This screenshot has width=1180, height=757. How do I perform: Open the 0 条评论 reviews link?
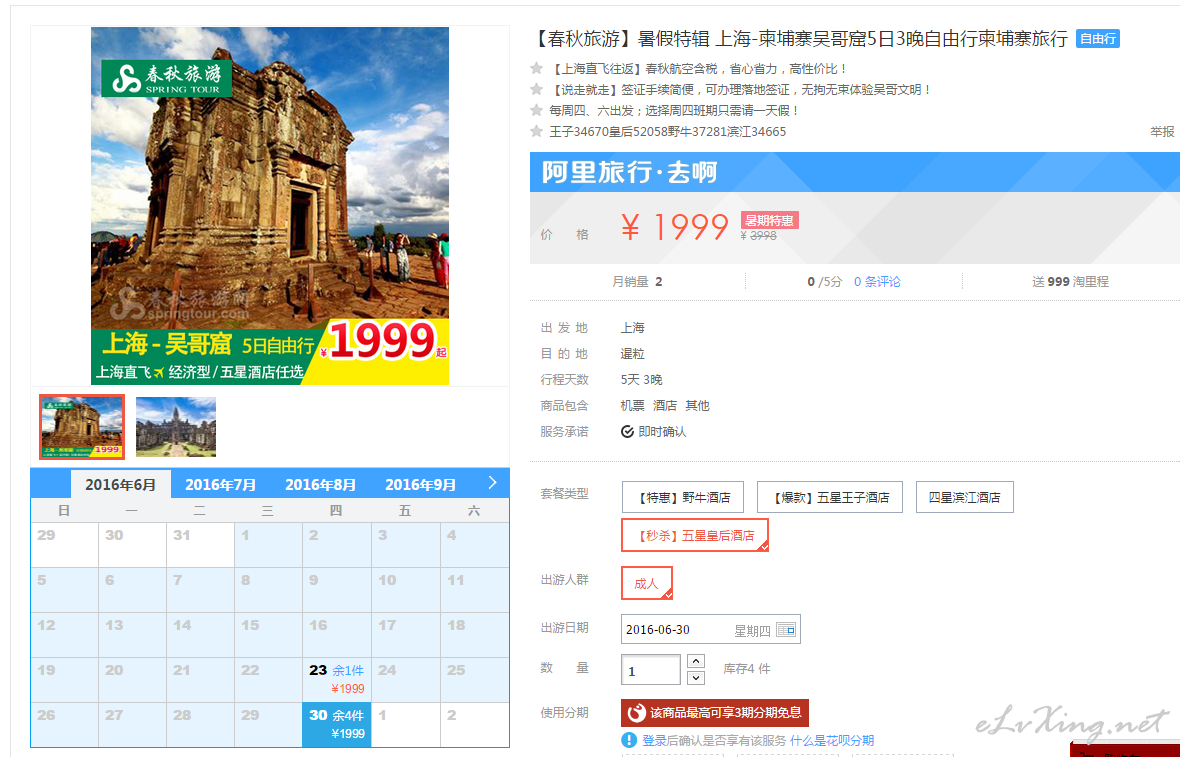point(877,281)
